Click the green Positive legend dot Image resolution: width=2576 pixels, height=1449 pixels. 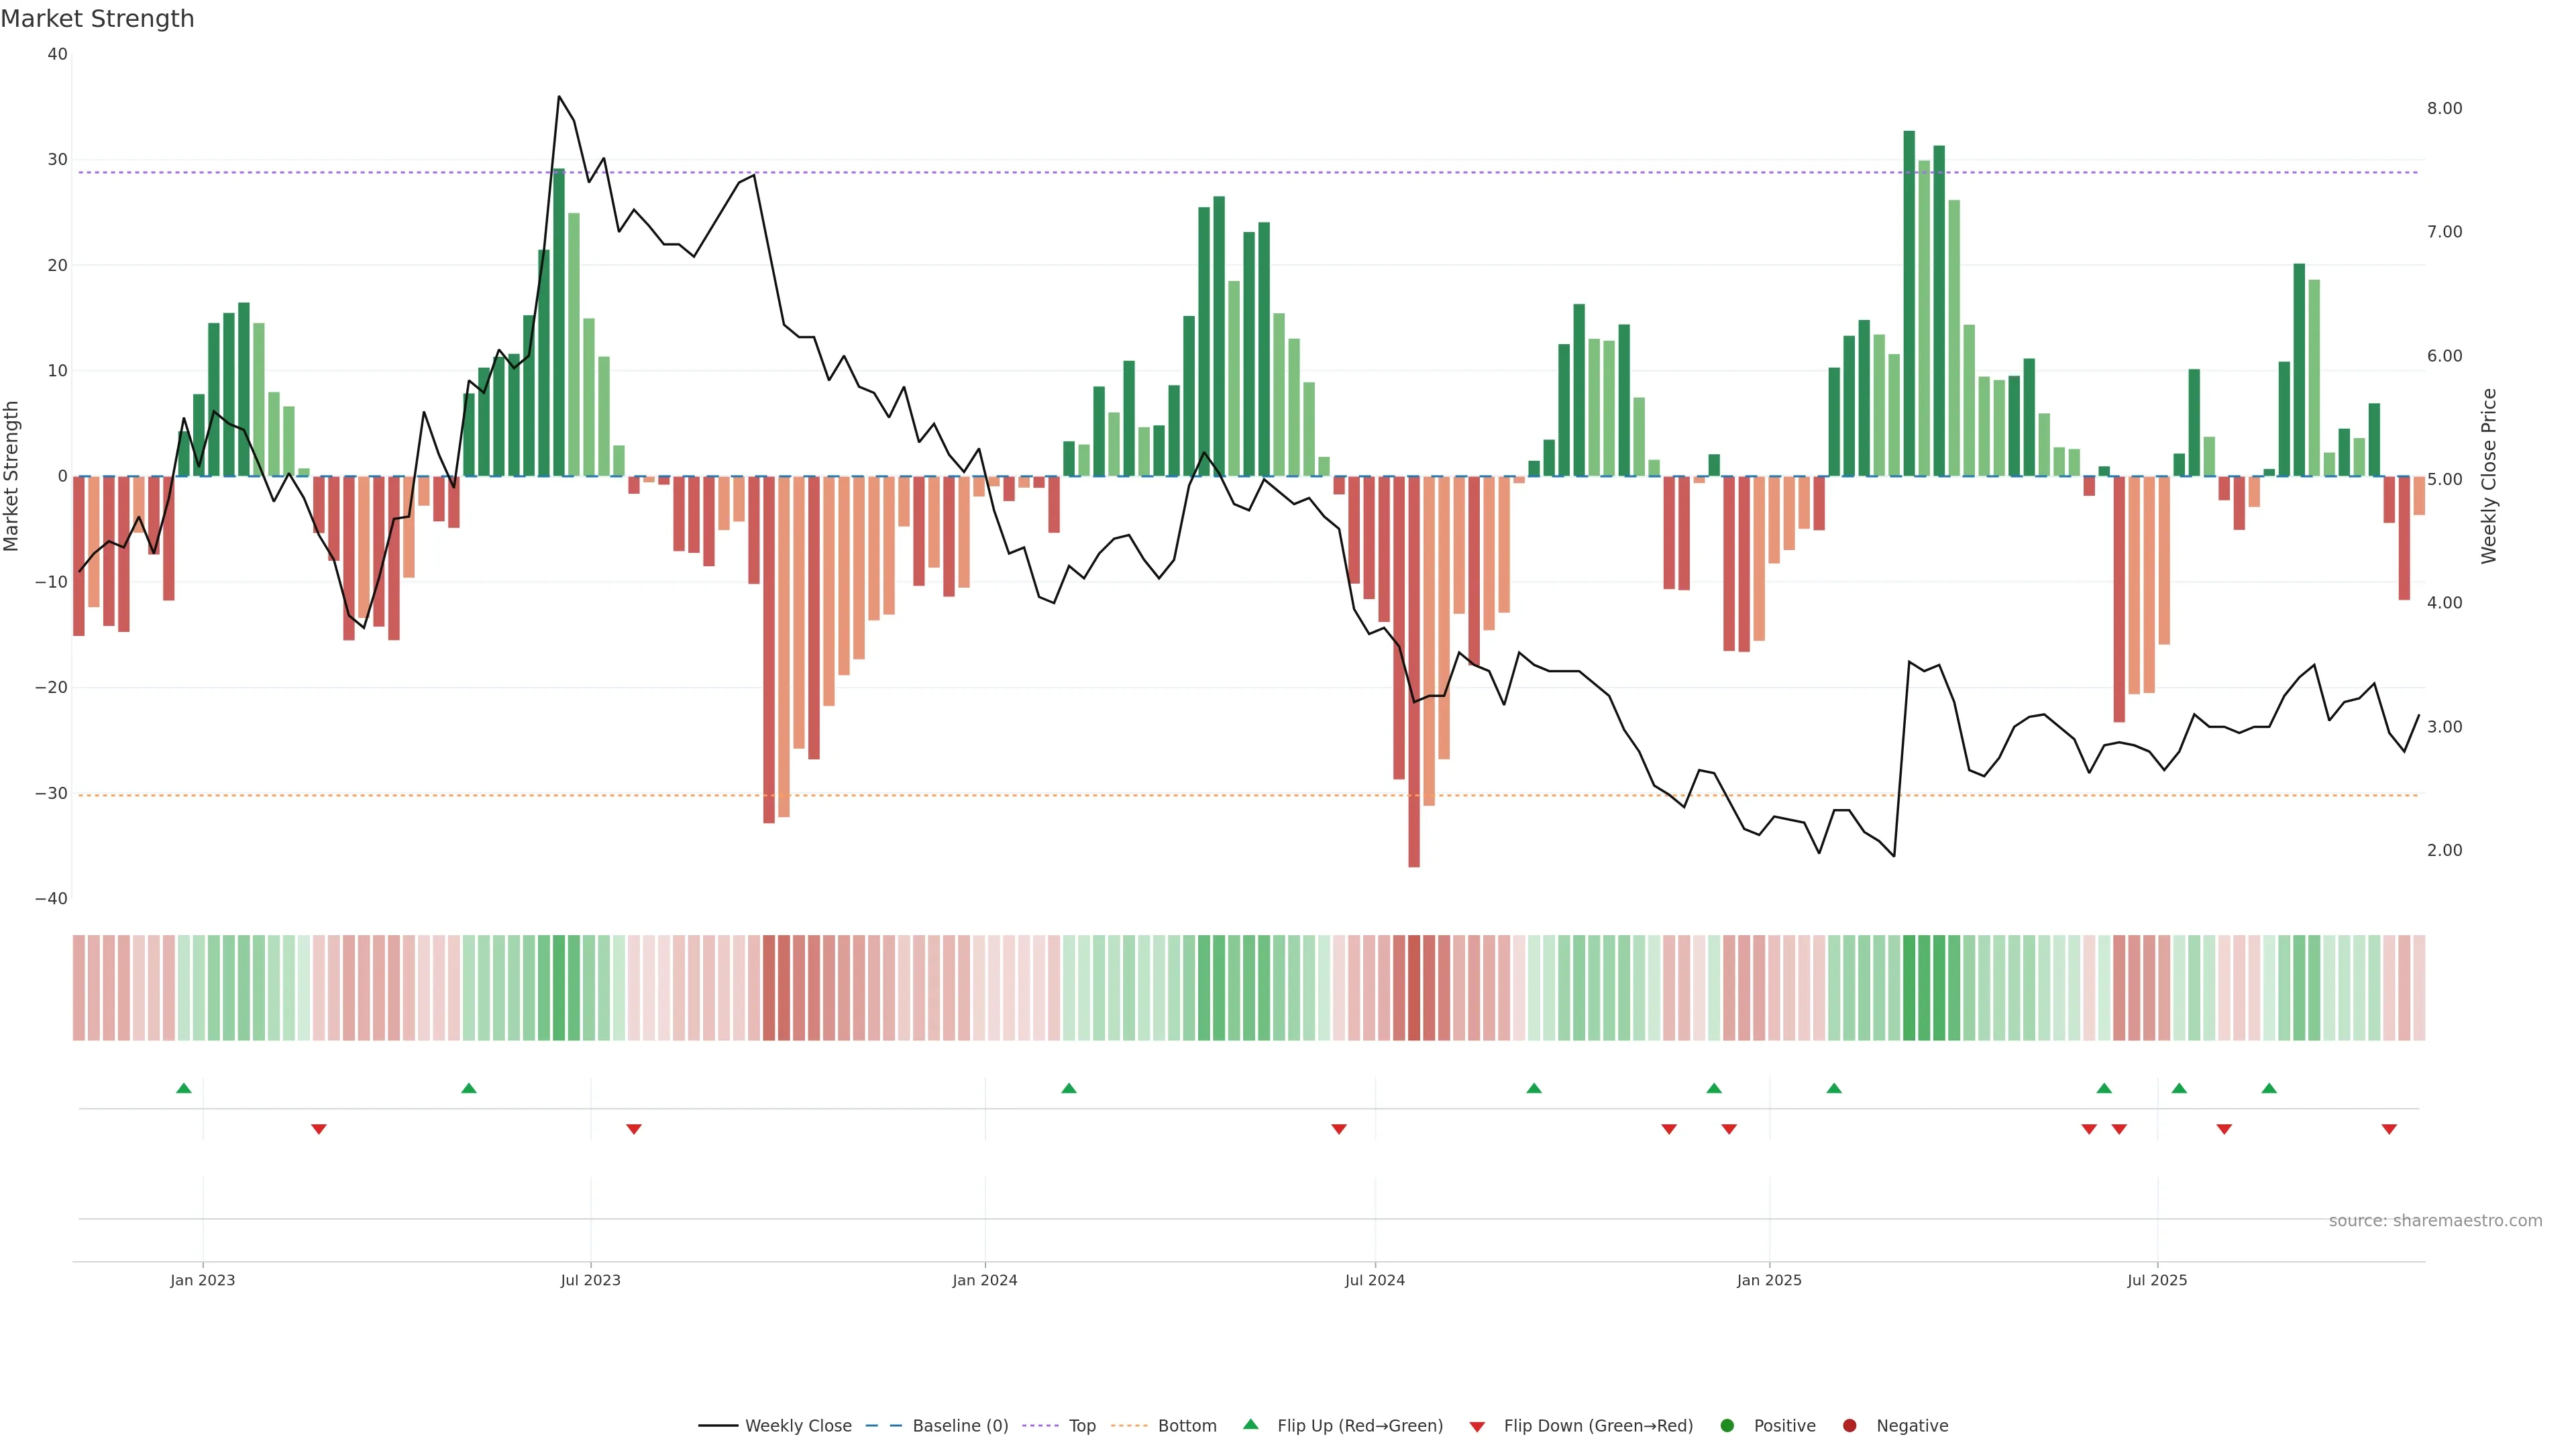[1727, 1426]
